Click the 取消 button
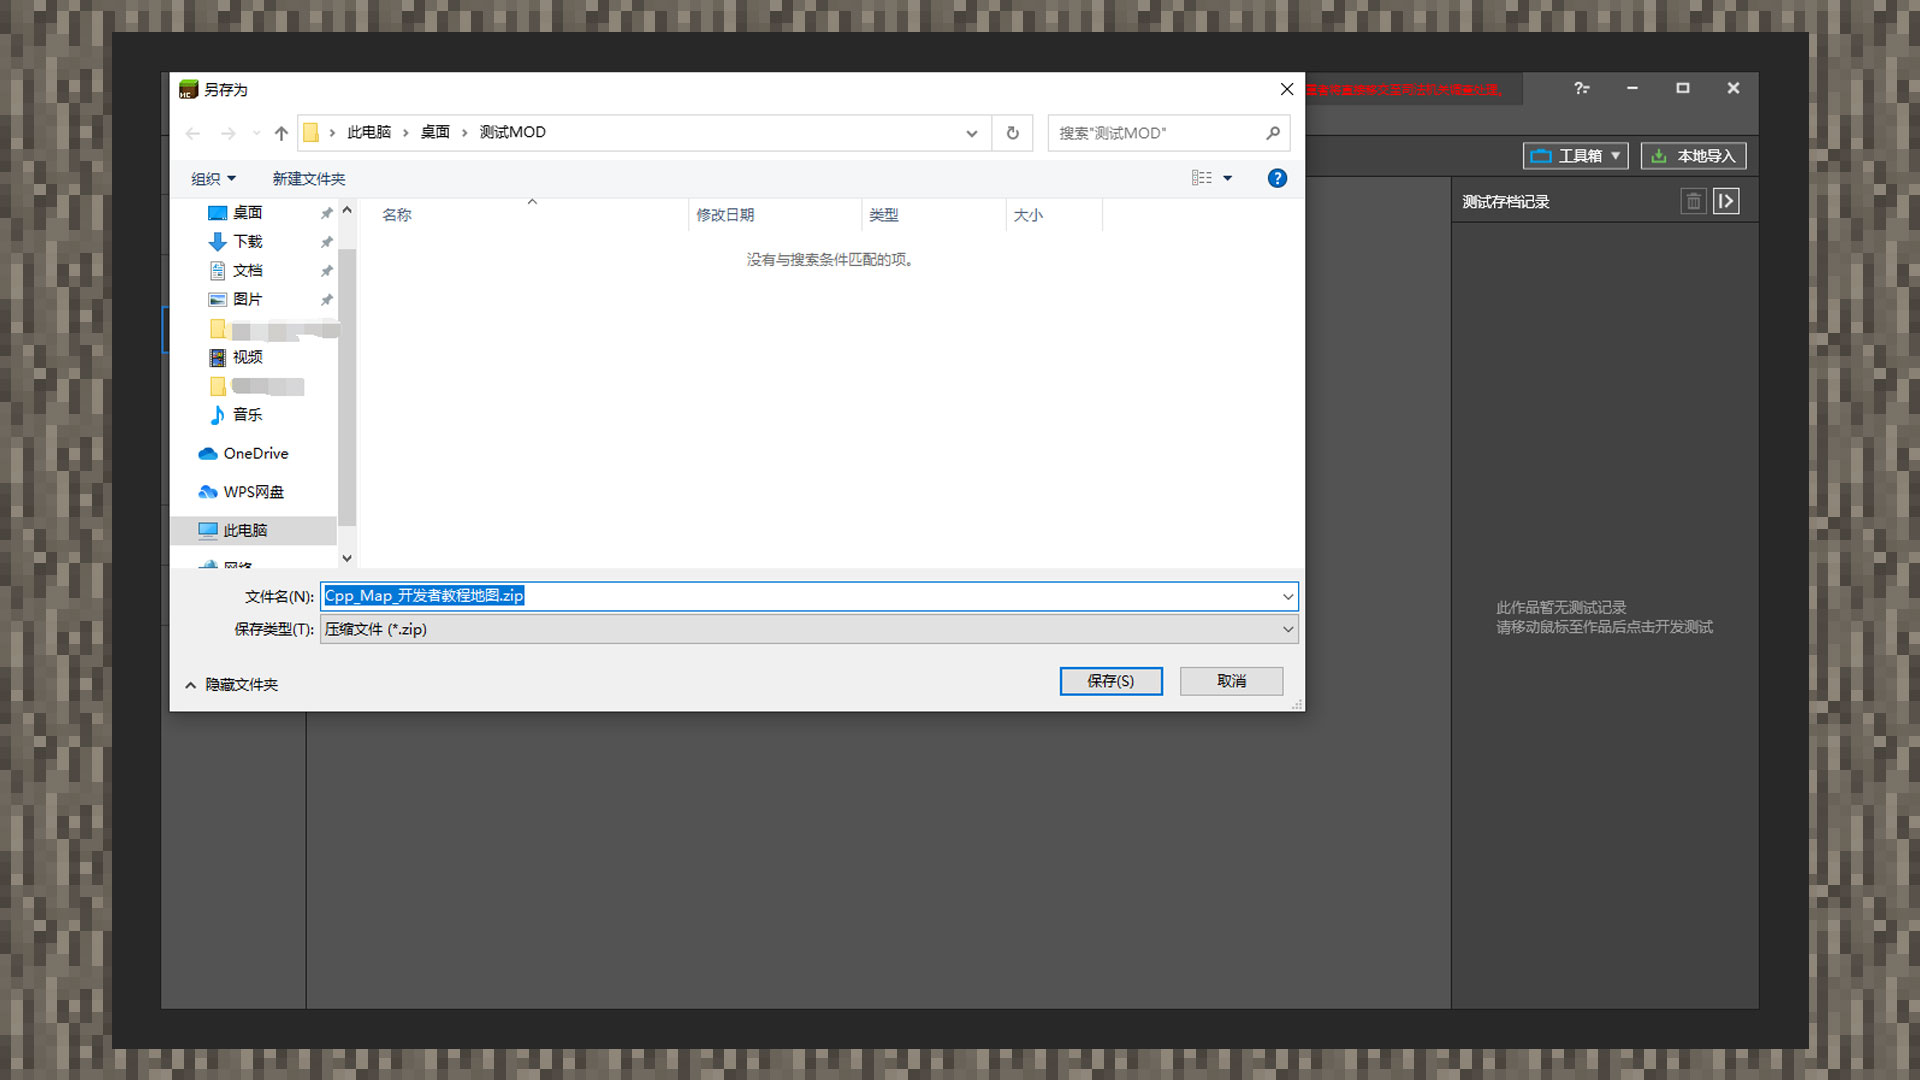The height and width of the screenshot is (1080, 1920). [1231, 681]
